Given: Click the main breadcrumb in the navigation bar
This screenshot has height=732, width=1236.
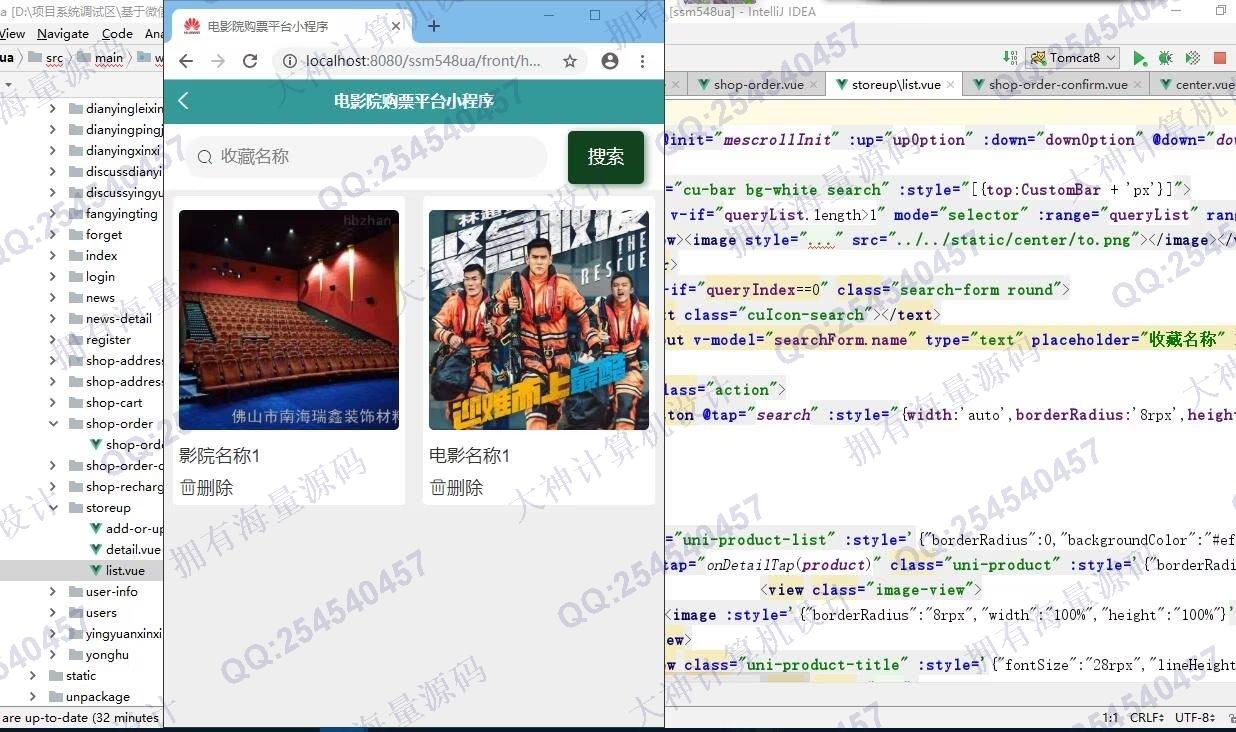Looking at the screenshot, I should pyautogui.click(x=108, y=58).
